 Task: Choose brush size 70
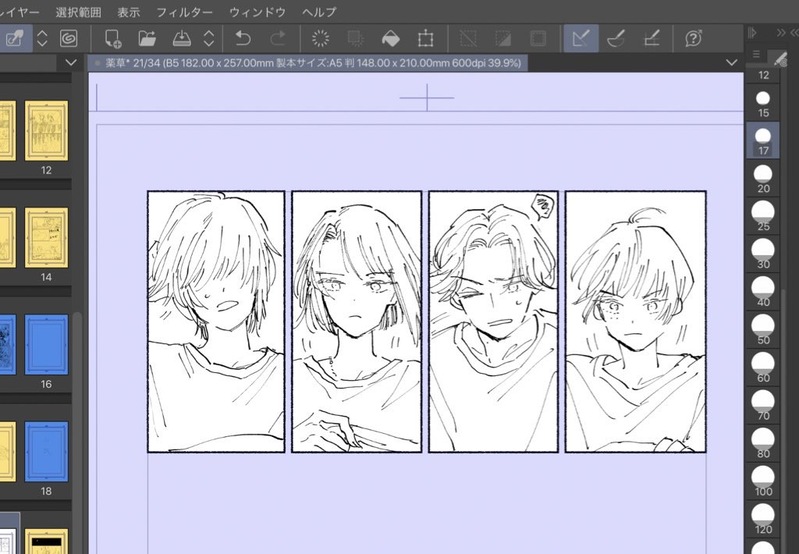coord(763,406)
